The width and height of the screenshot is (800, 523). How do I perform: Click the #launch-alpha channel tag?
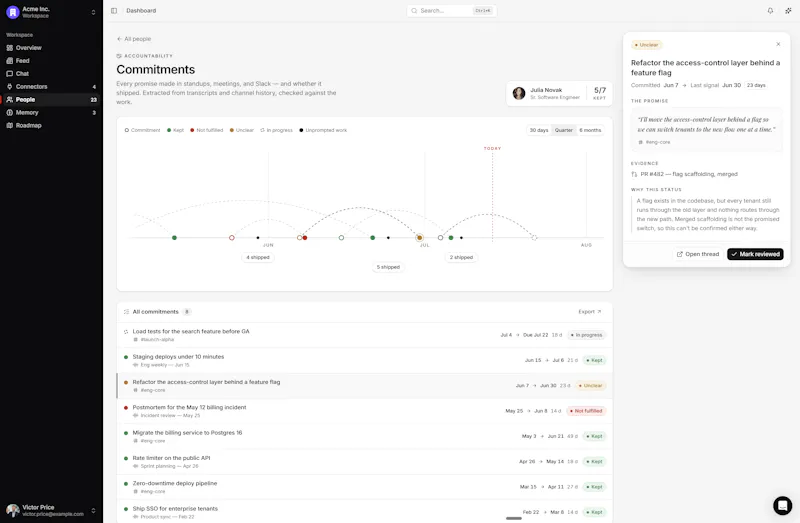(x=154, y=339)
